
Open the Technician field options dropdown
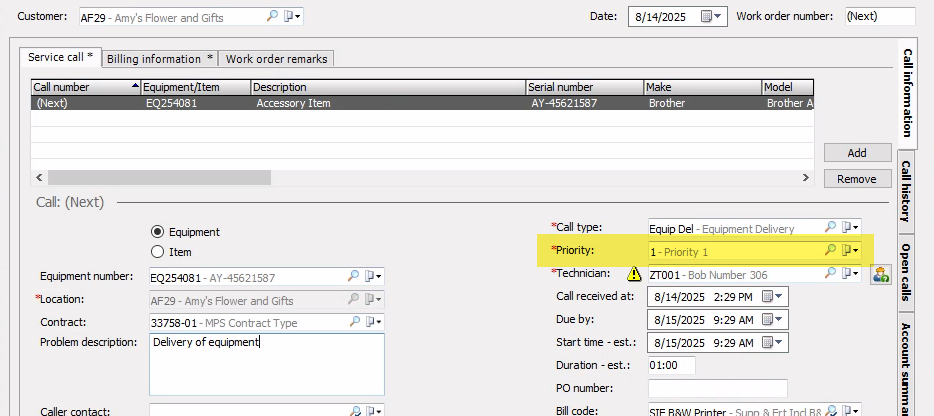pos(850,274)
